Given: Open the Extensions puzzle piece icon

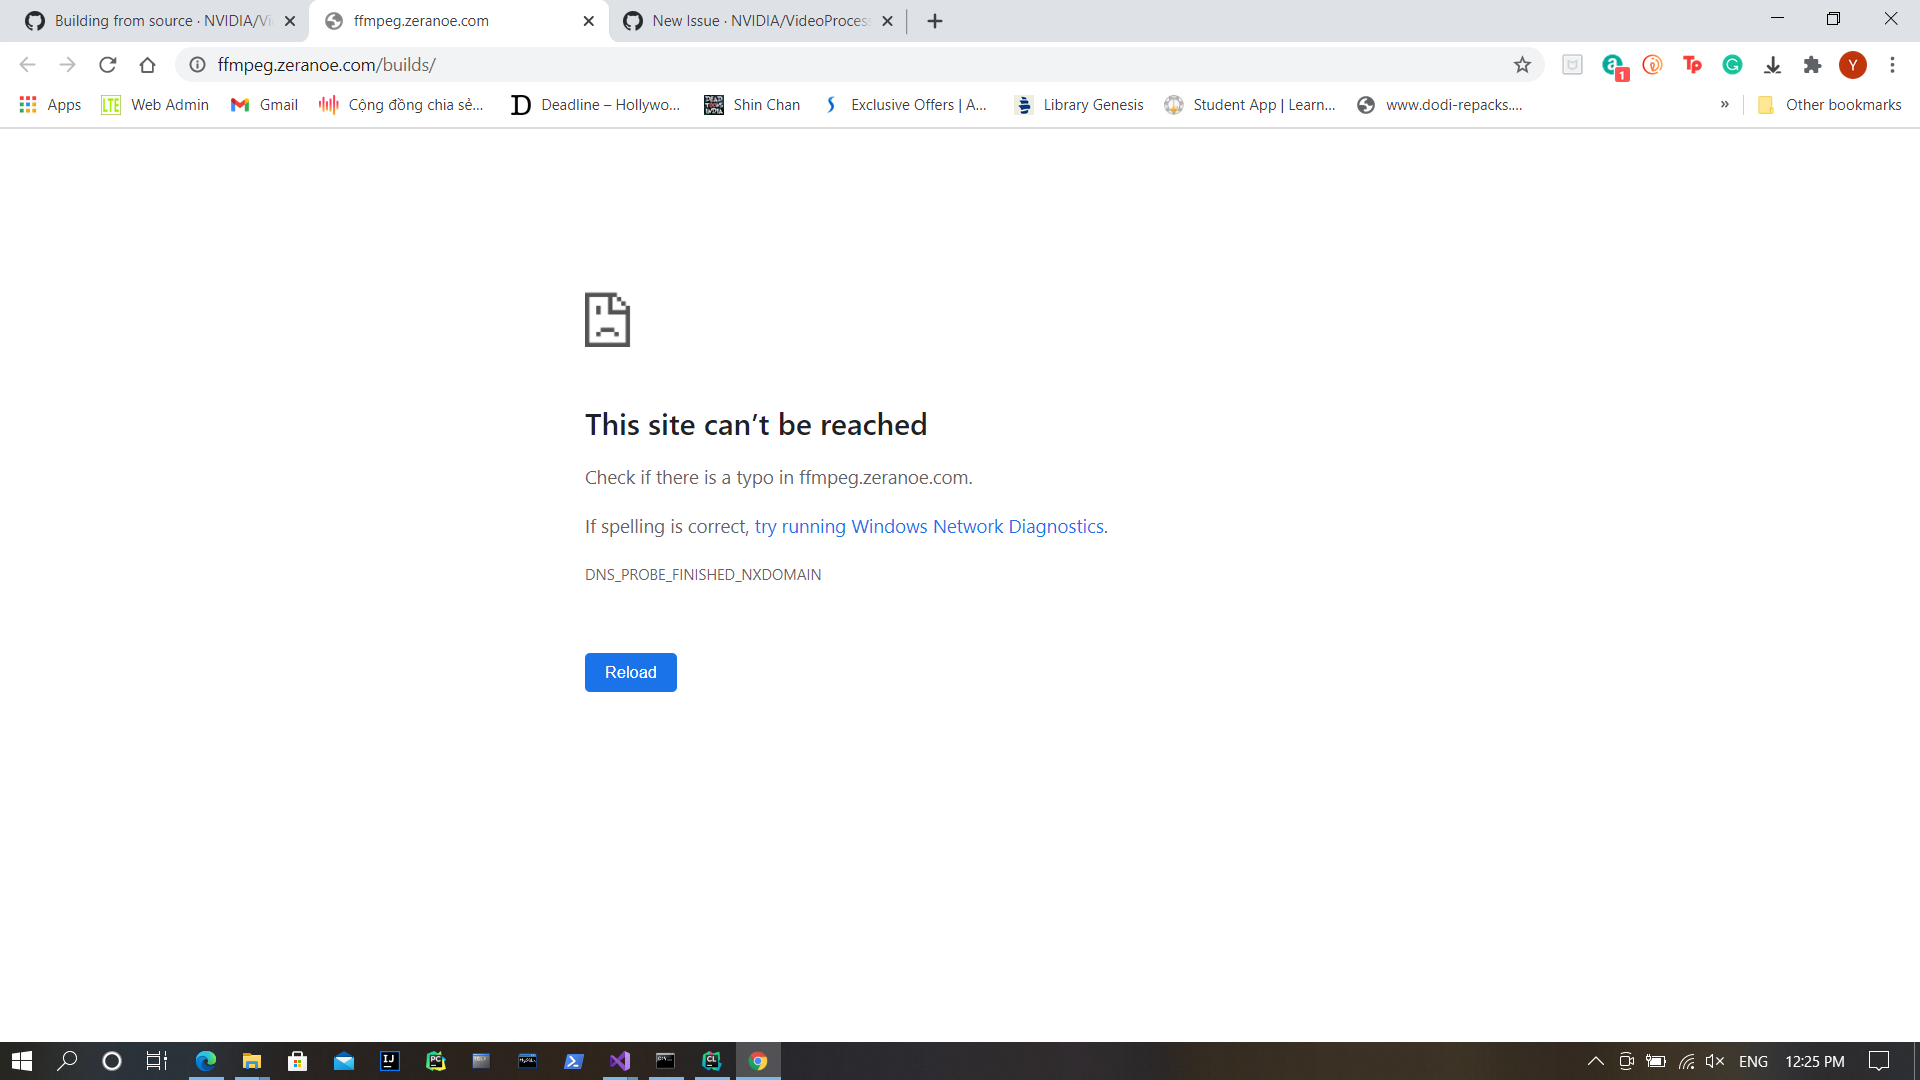Looking at the screenshot, I should tap(1812, 65).
